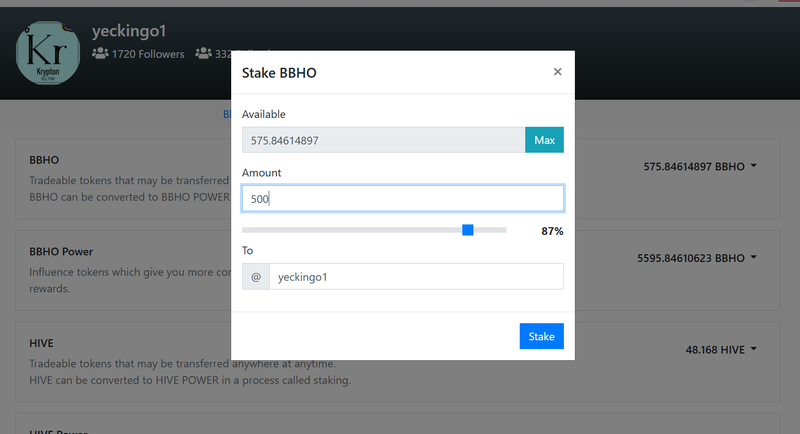View the 1720 Followers list
Screen dimensions: 800x434
(x=148, y=54)
